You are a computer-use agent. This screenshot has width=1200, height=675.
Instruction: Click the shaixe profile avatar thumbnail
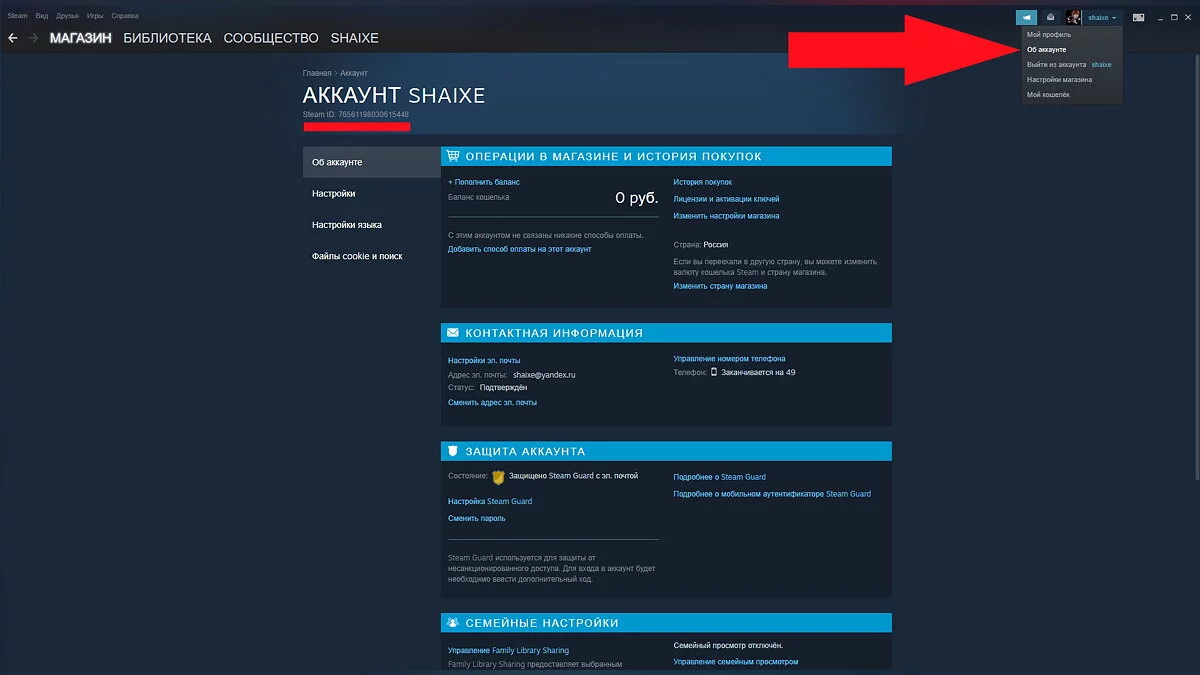(1074, 17)
